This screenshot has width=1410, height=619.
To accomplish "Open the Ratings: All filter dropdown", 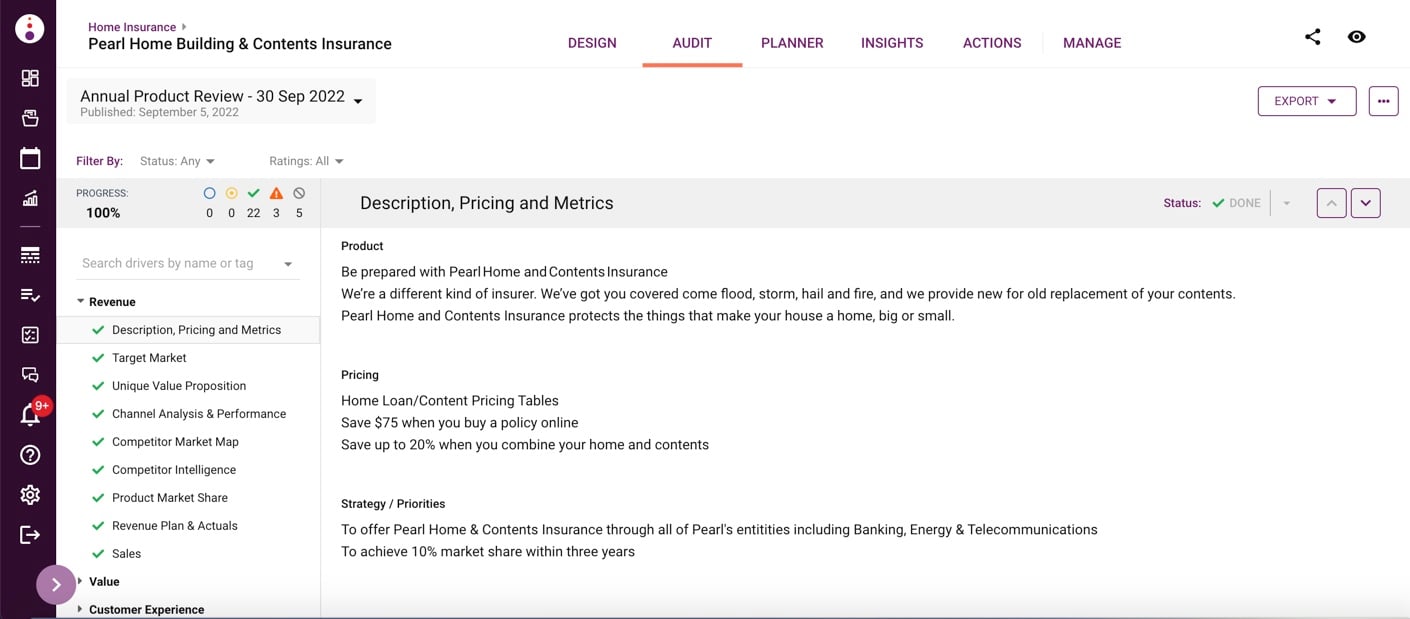I will click(306, 161).
